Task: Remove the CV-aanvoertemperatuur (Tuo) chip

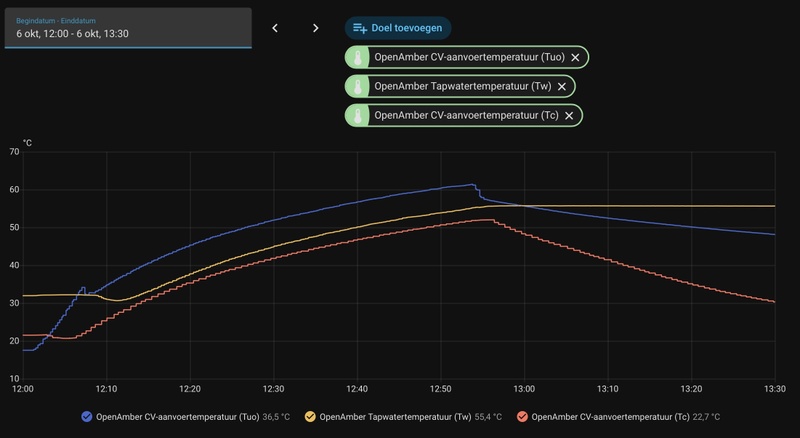Action: [575, 58]
